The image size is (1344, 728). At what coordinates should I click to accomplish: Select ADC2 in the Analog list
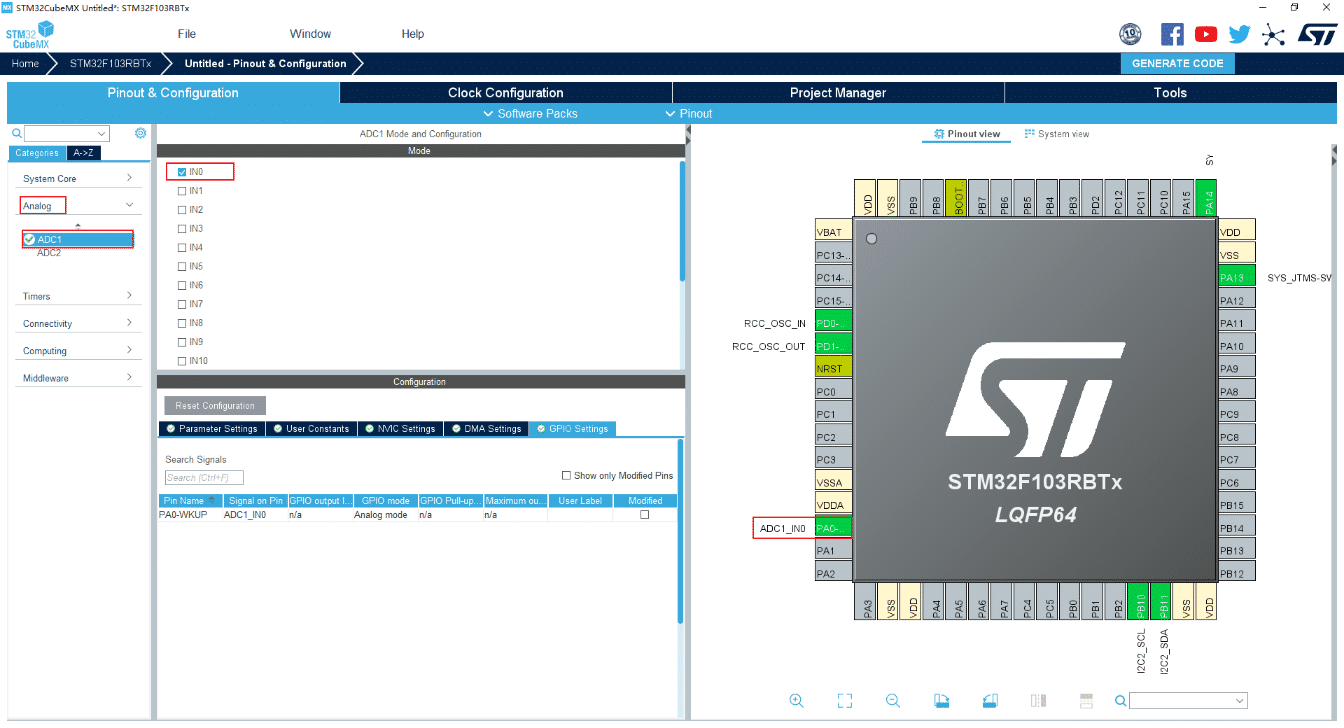(x=49, y=253)
